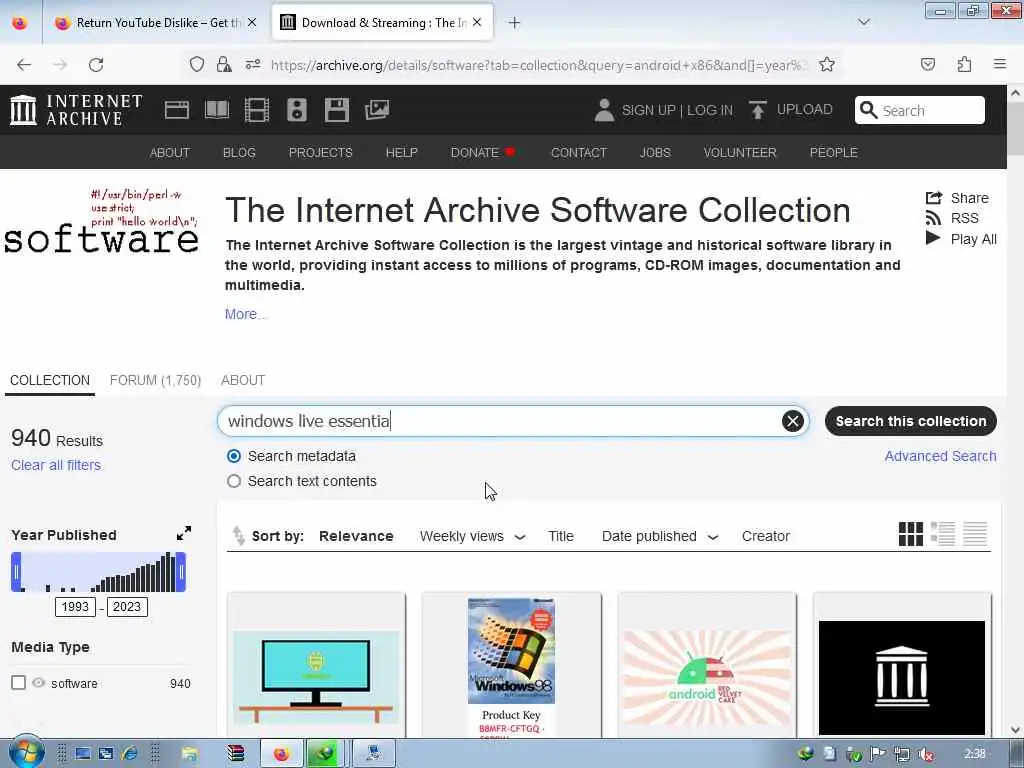
Task: Click the RSS feed icon
Action: pyautogui.click(x=934, y=218)
